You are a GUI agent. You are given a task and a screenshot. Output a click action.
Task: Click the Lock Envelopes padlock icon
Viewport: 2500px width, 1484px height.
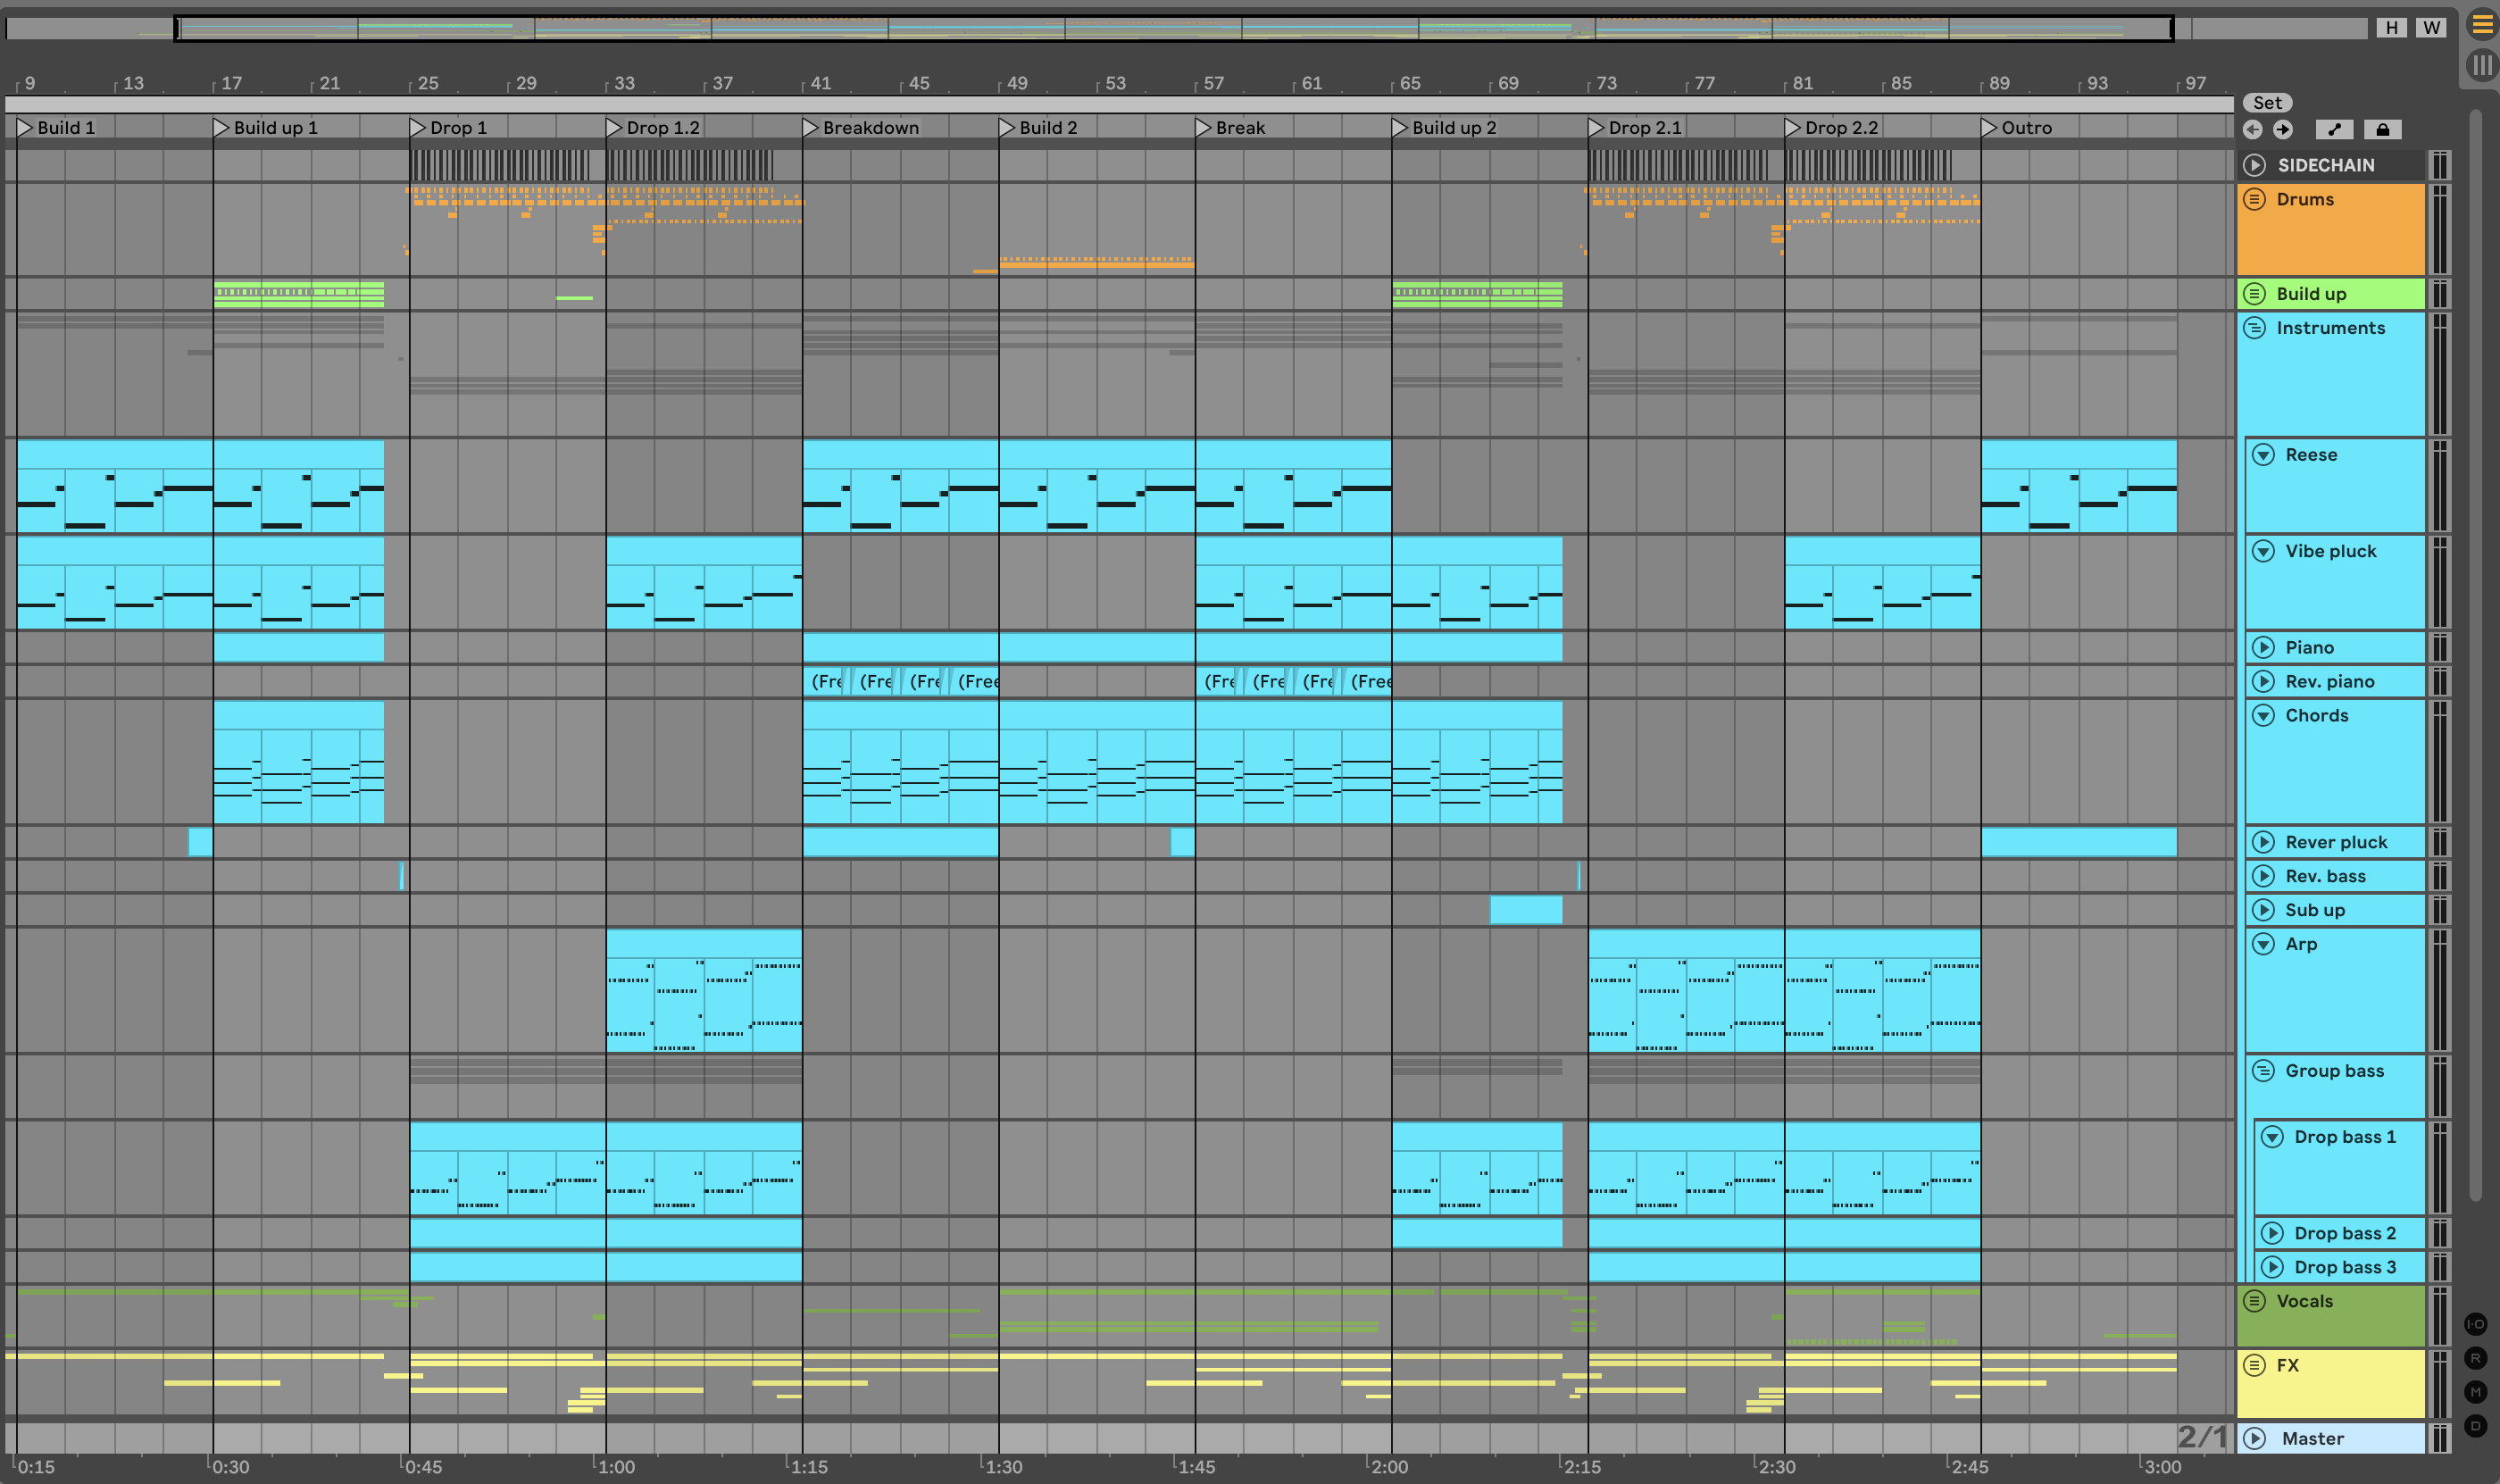coord(2382,129)
